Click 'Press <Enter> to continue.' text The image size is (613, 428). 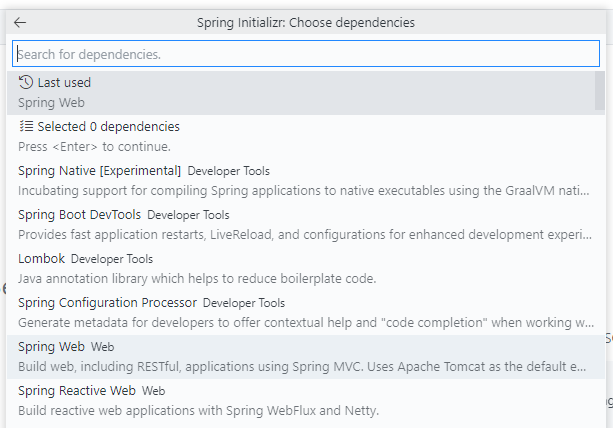pos(94,147)
